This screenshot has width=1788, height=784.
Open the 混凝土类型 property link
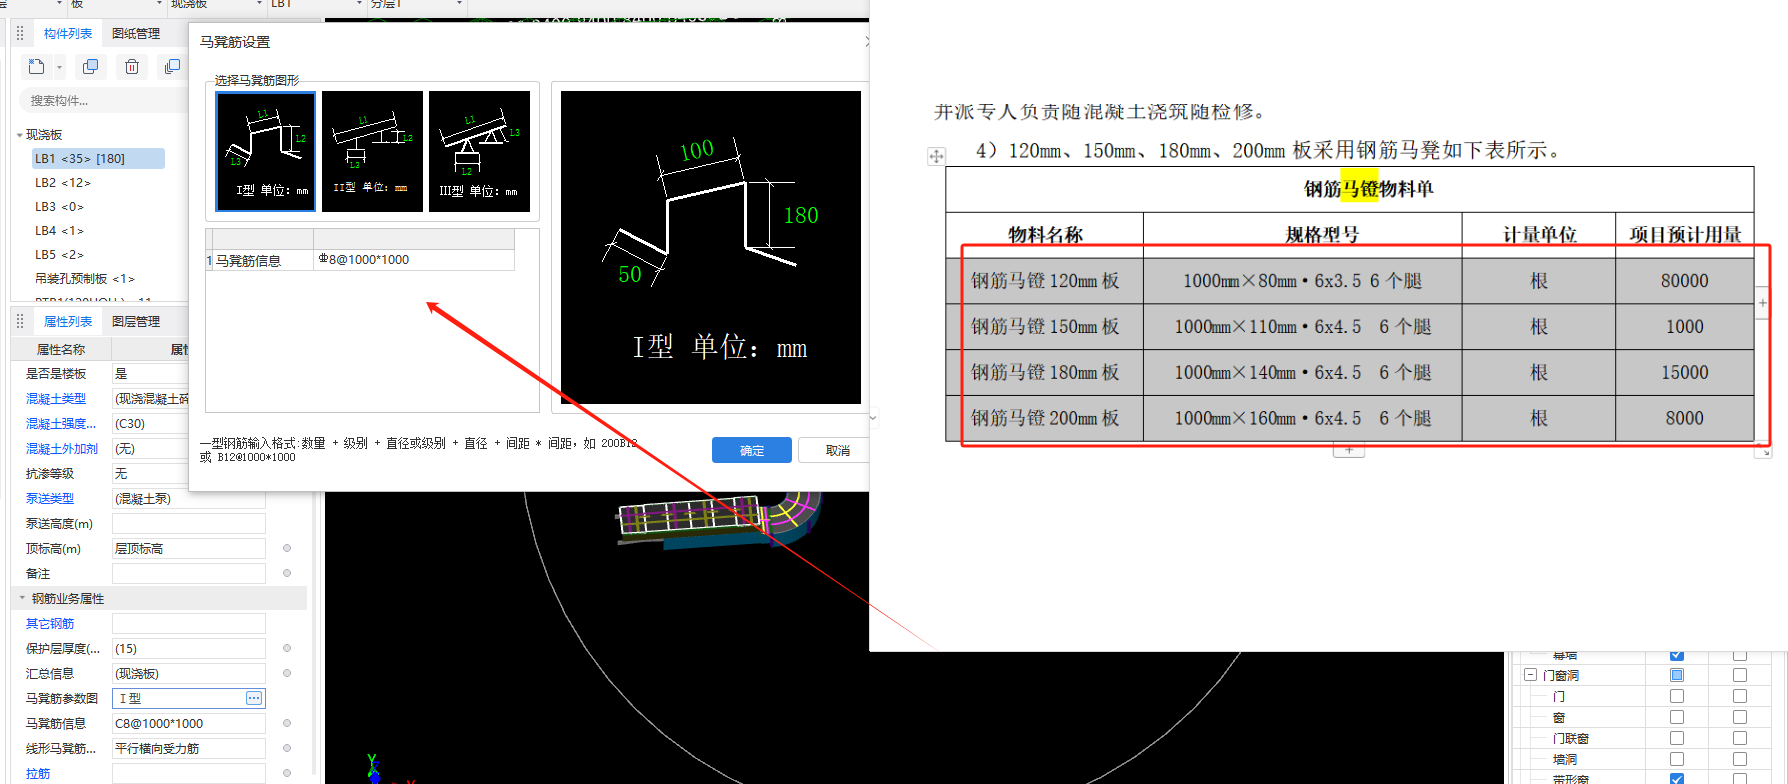pos(56,399)
